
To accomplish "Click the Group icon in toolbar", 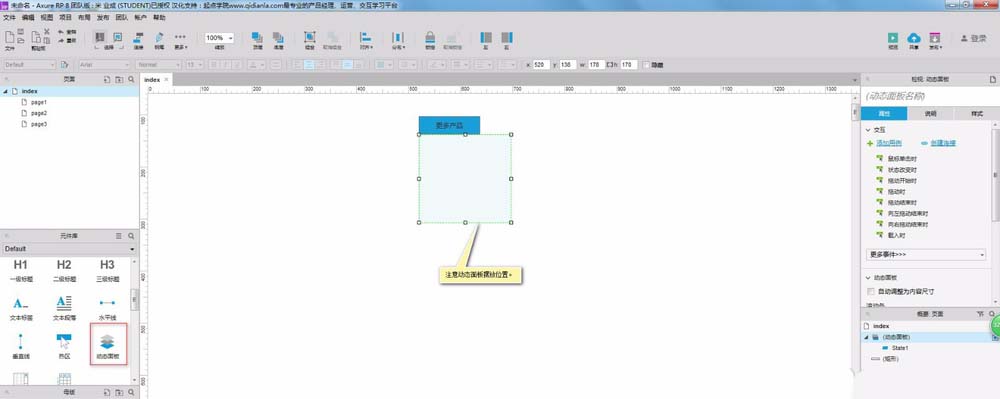I will (x=309, y=38).
